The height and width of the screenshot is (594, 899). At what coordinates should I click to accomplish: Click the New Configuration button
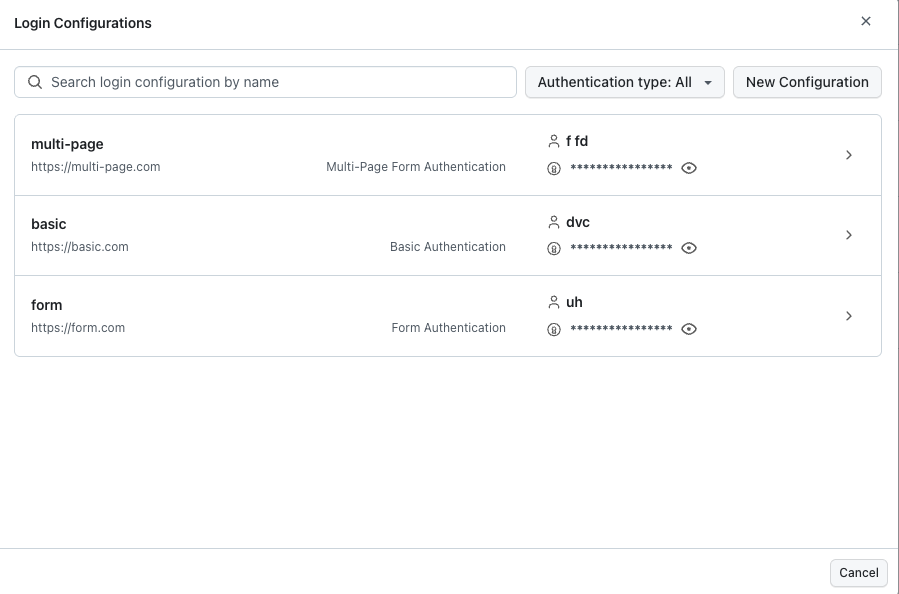coord(807,82)
